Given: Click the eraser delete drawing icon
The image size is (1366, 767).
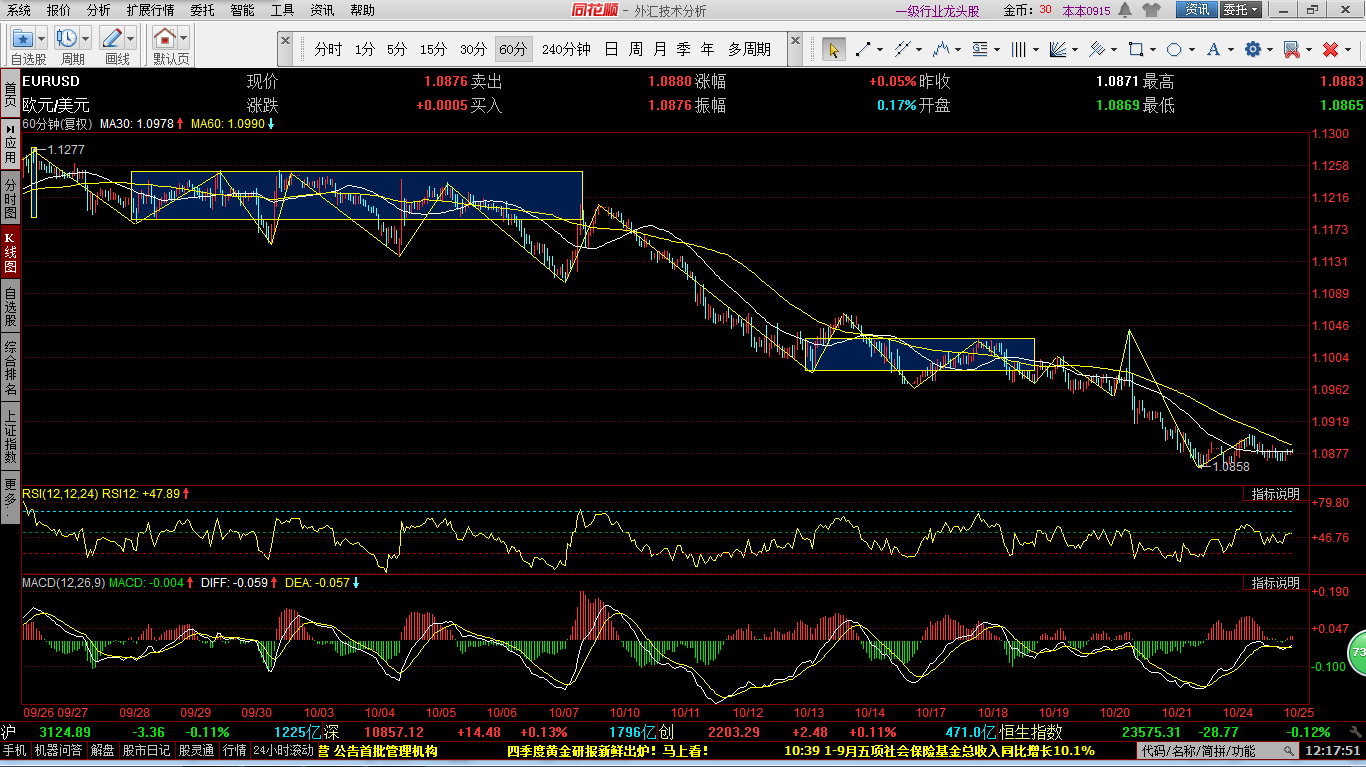Looking at the screenshot, I should tap(1291, 49).
